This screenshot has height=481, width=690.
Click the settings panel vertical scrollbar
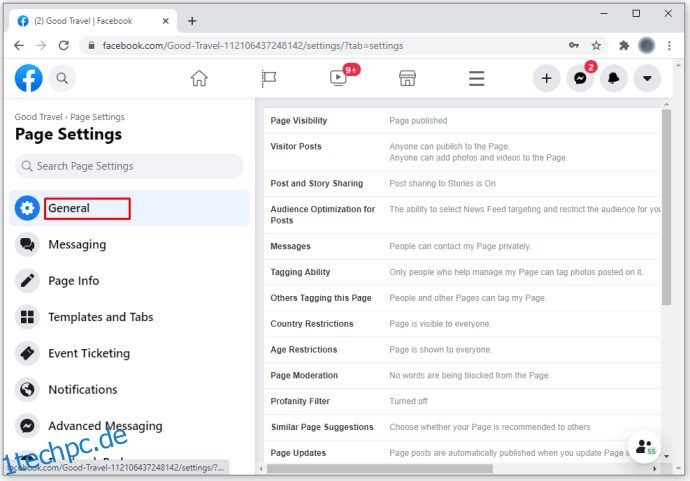click(x=667, y=207)
